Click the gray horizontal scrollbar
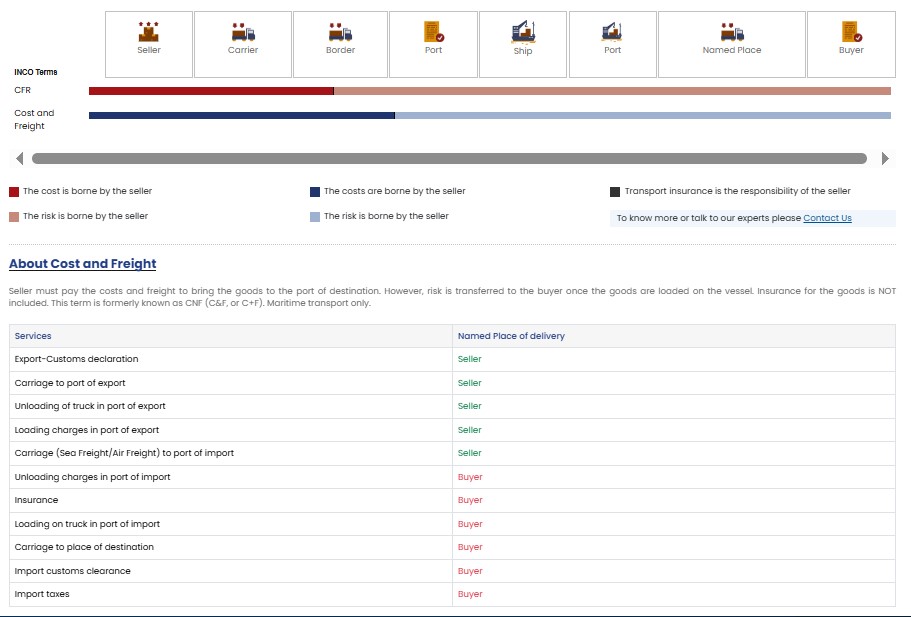The height and width of the screenshot is (617, 911). [449, 158]
